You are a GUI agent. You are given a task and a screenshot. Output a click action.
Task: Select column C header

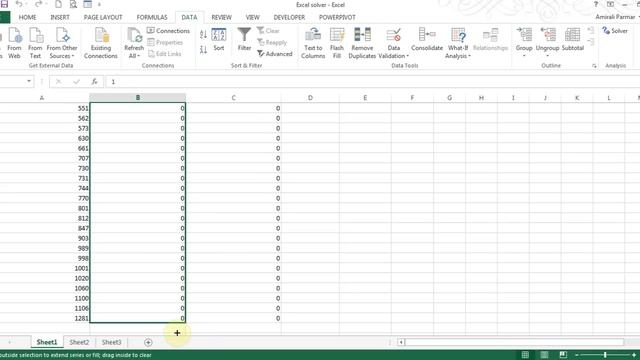pyautogui.click(x=233, y=98)
